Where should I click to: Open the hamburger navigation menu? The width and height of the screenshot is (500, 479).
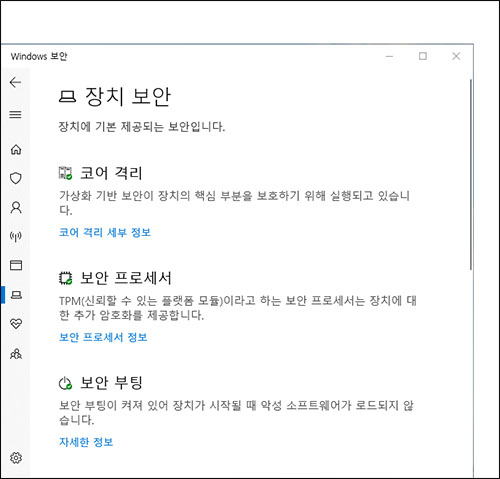pyautogui.click(x=15, y=115)
